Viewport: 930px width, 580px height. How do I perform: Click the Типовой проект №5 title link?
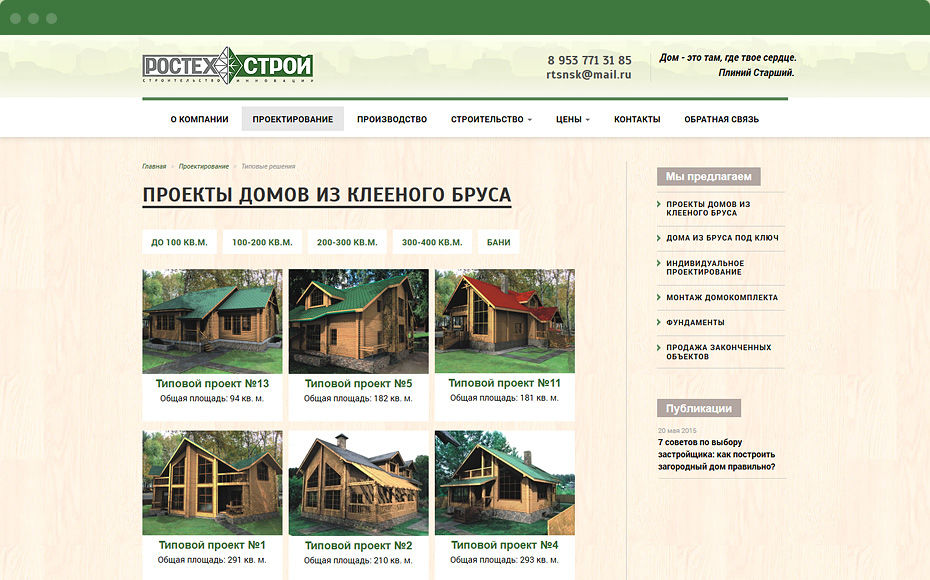click(x=358, y=383)
